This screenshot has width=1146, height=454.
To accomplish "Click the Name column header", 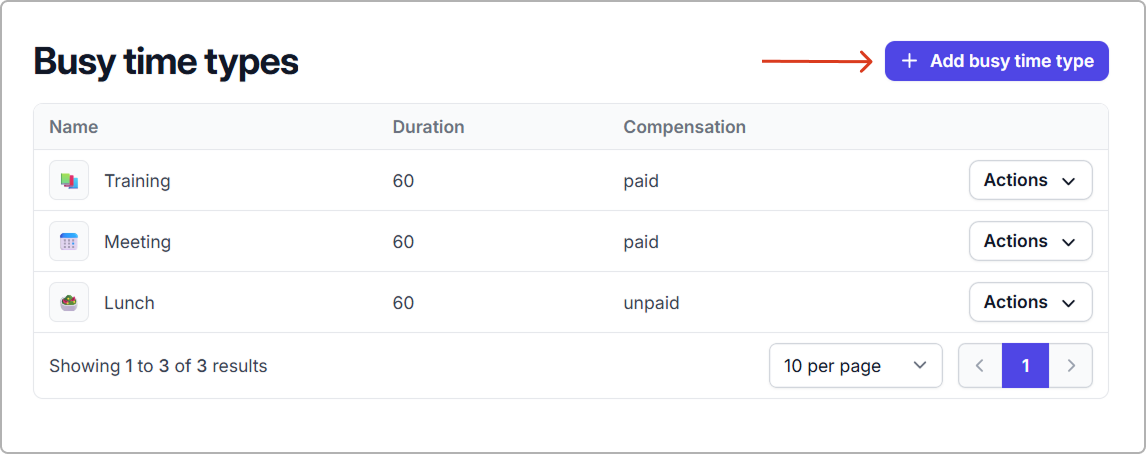I will click(73, 127).
